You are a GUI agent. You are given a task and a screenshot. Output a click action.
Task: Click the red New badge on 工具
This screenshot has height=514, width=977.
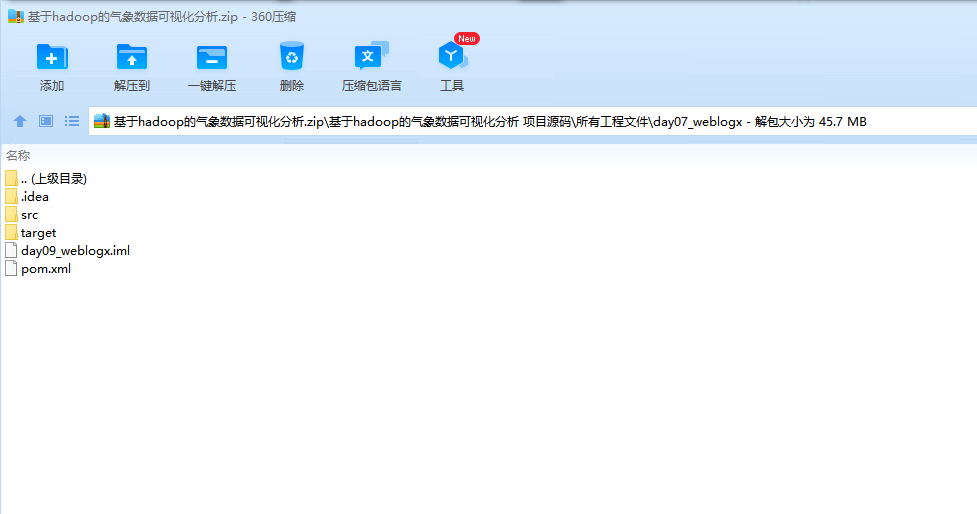tap(467, 39)
